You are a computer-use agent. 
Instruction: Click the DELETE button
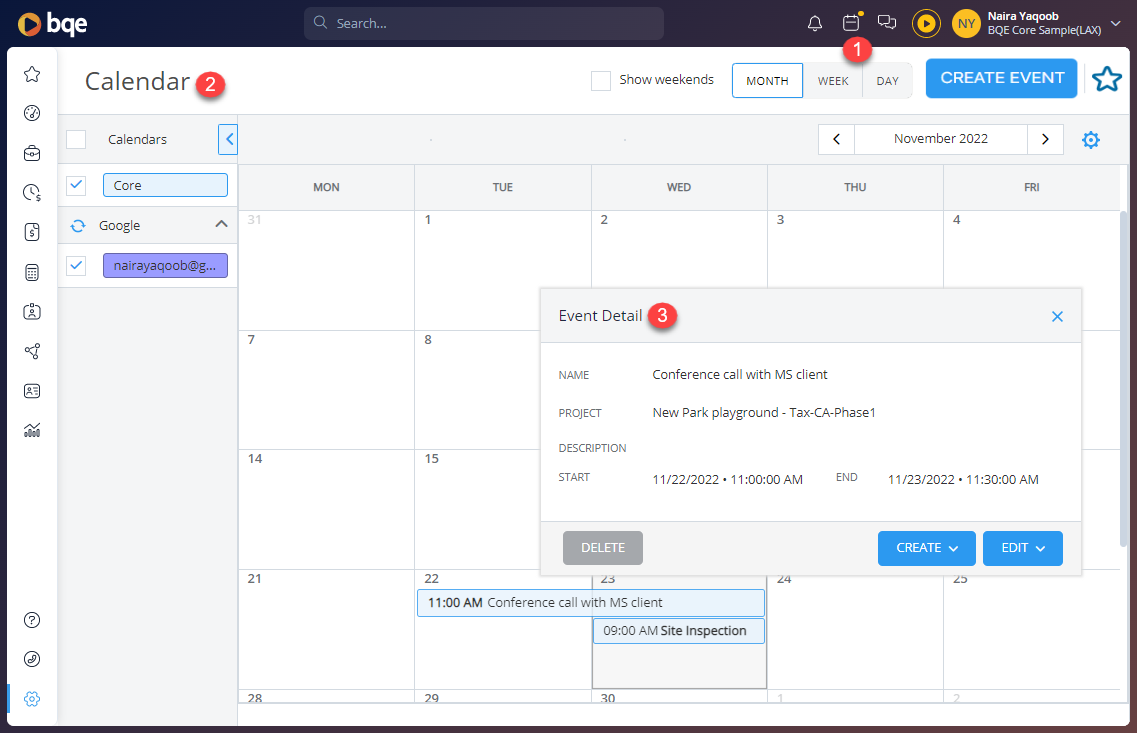tap(603, 548)
